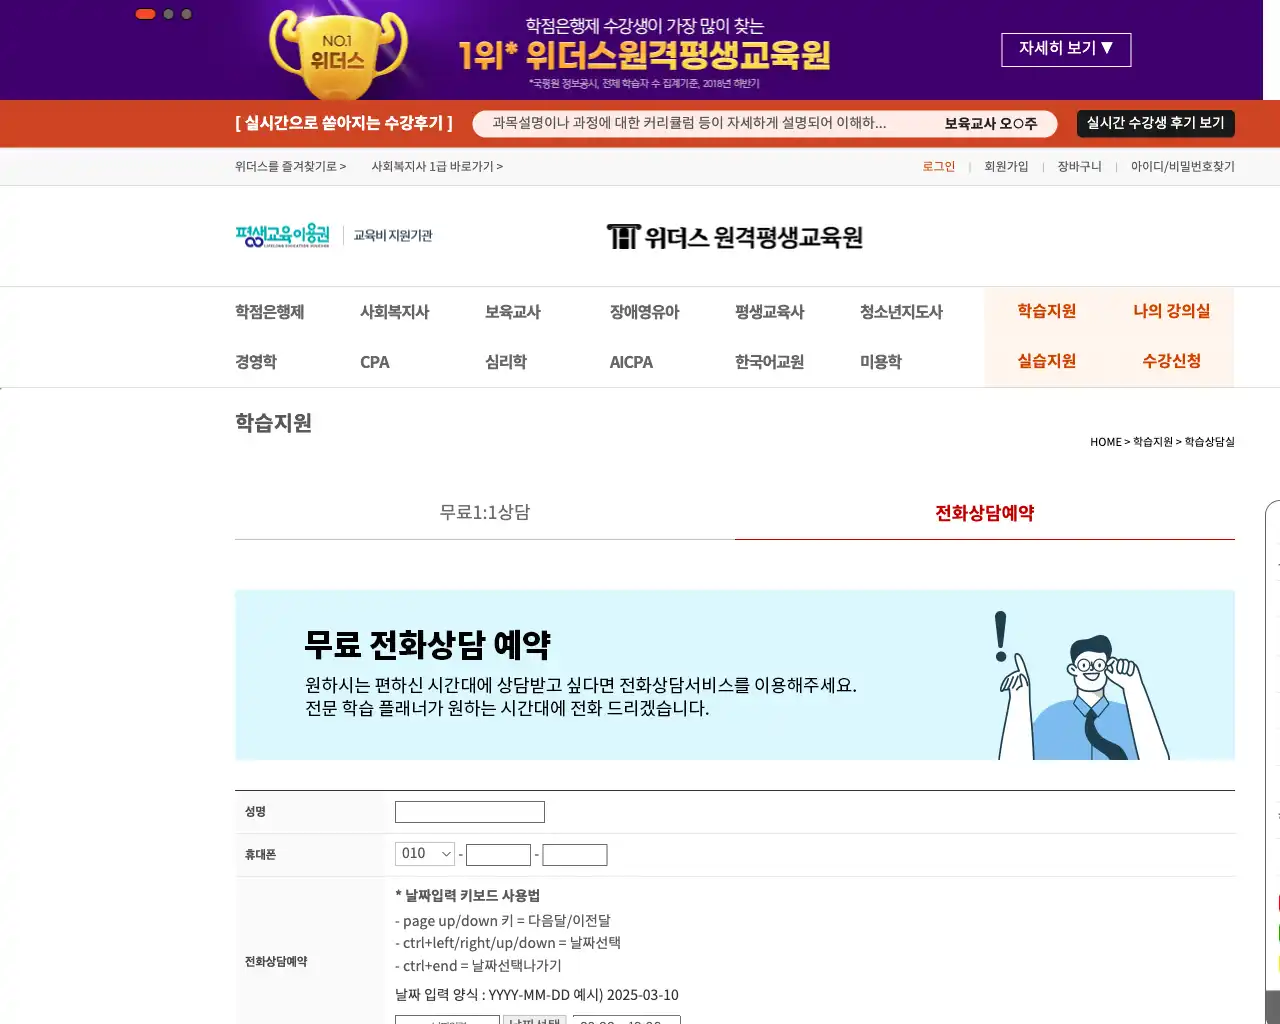Click the 위더스 원격평생교육원 logo

pyautogui.click(x=736, y=236)
